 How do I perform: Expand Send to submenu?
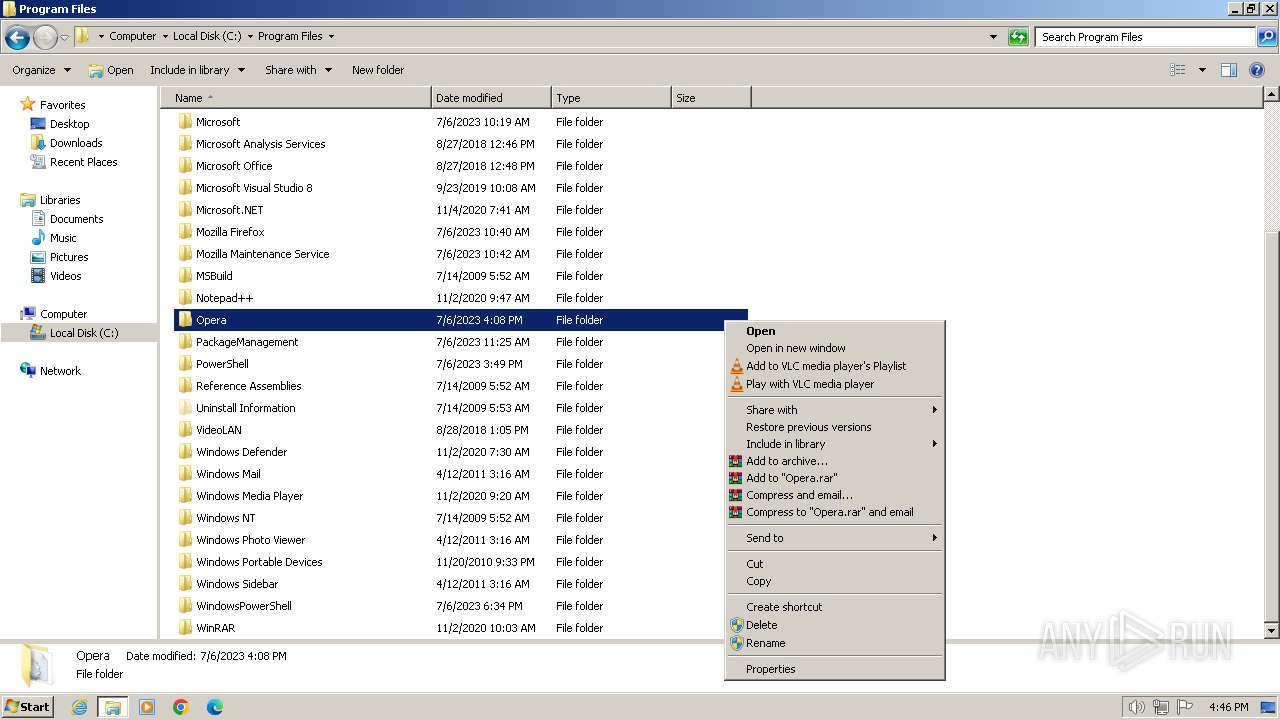click(842, 538)
